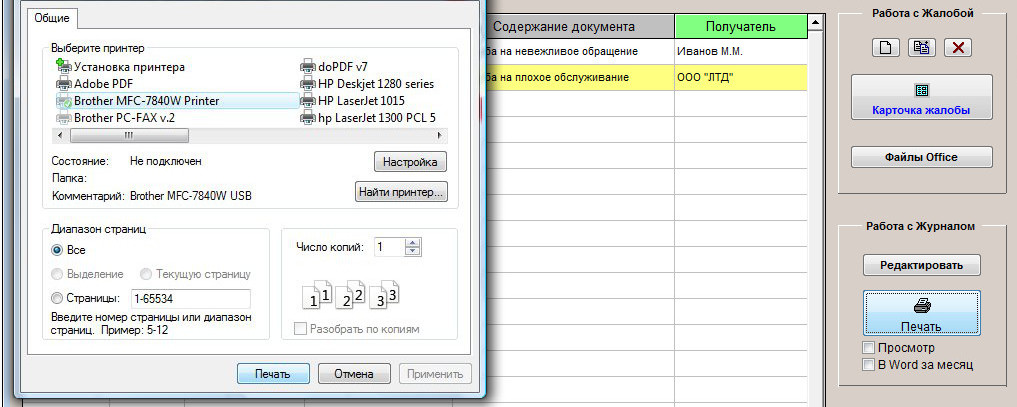Select the ООО "ЛТД" recipient cell
Image resolution: width=1017 pixels, height=407 pixels.
(x=741, y=78)
